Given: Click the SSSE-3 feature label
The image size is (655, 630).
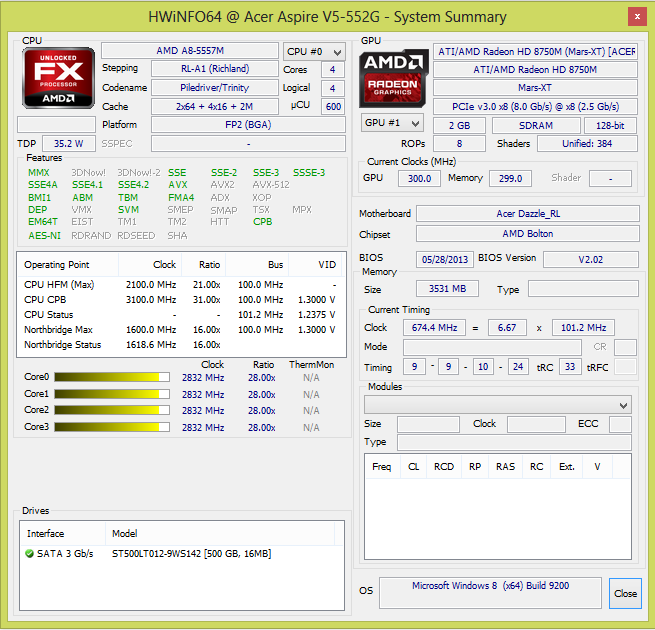Looking at the screenshot, I should point(309,173).
